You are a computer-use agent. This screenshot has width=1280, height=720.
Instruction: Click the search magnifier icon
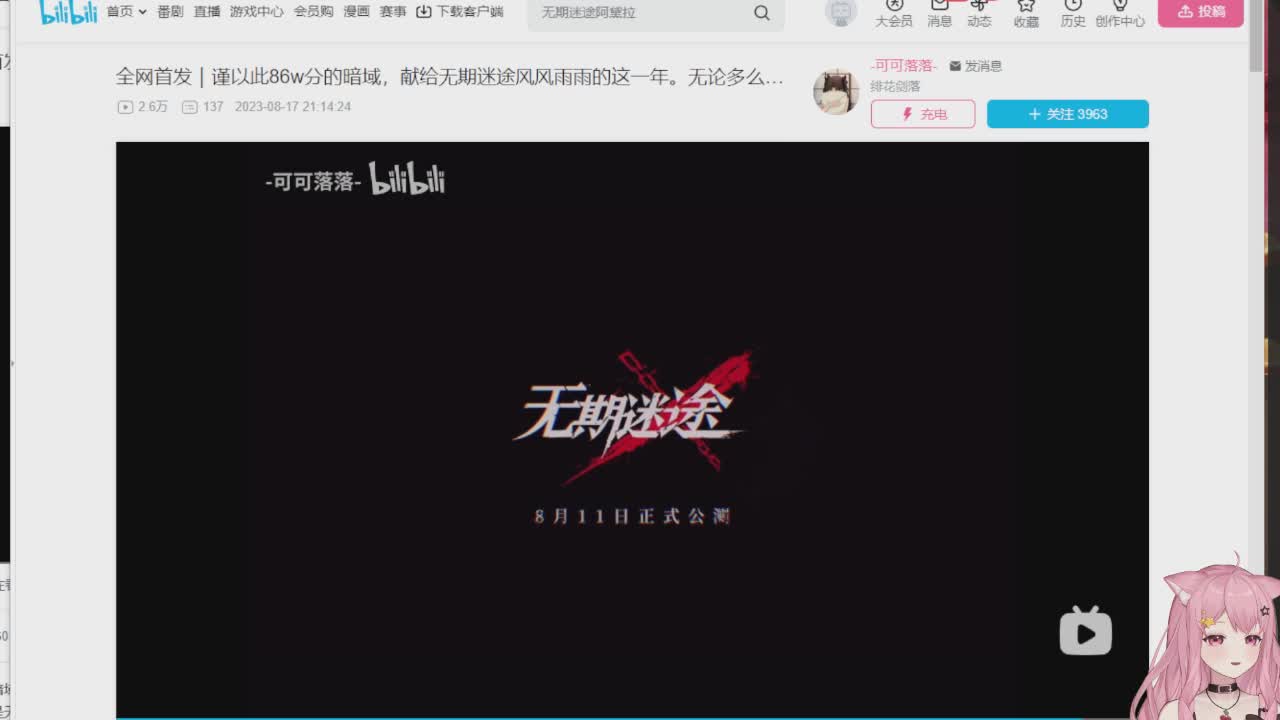(x=762, y=13)
